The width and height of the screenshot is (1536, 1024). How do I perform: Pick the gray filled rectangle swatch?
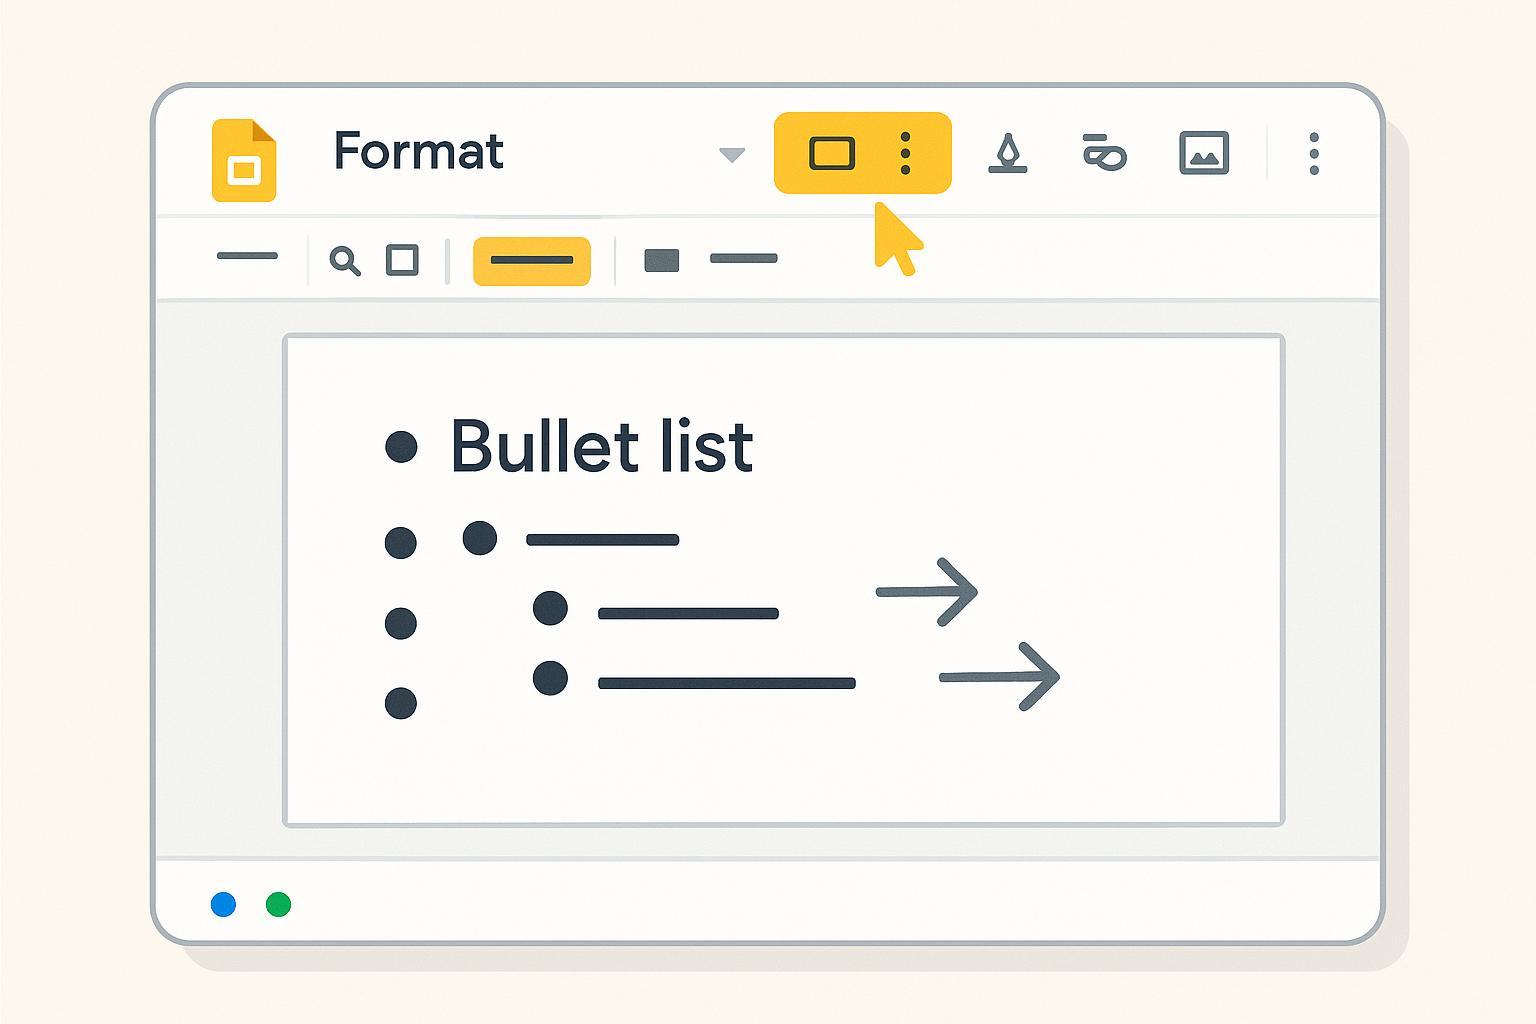coord(662,261)
